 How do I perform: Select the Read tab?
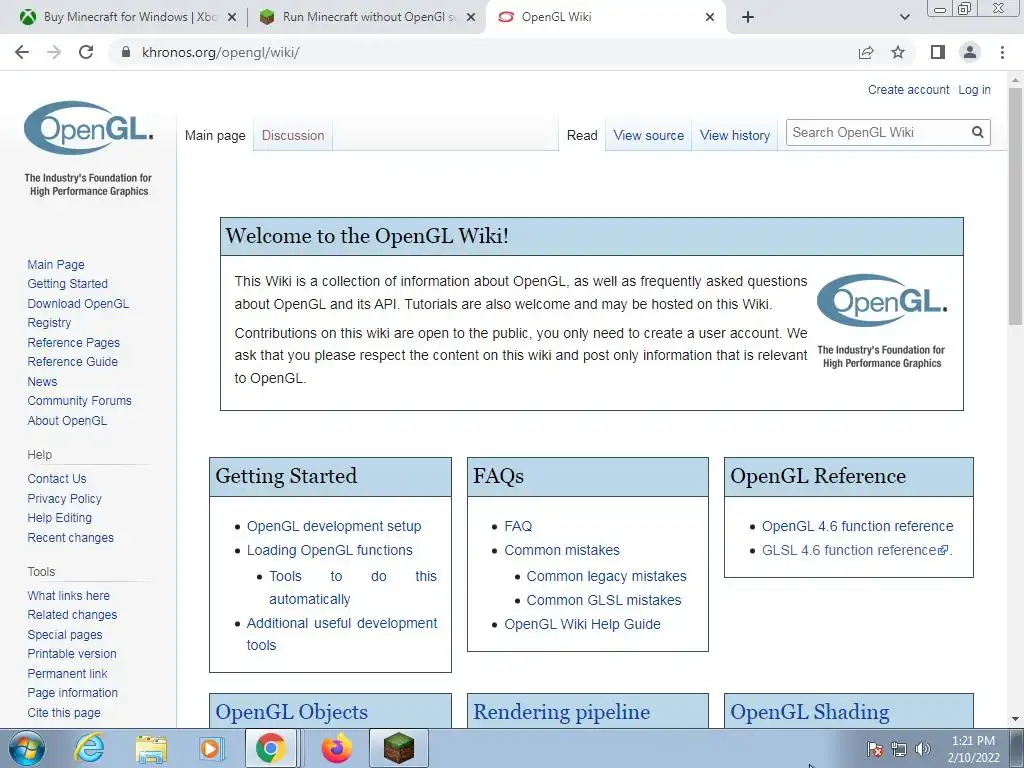coord(582,135)
